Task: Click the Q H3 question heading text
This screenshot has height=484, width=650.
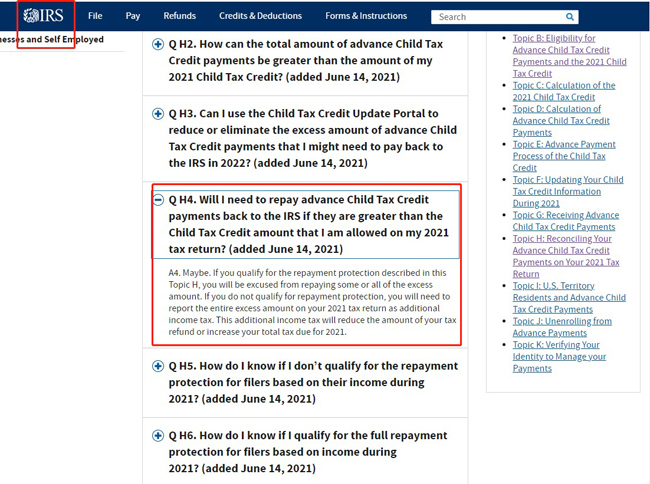Action: coord(313,138)
